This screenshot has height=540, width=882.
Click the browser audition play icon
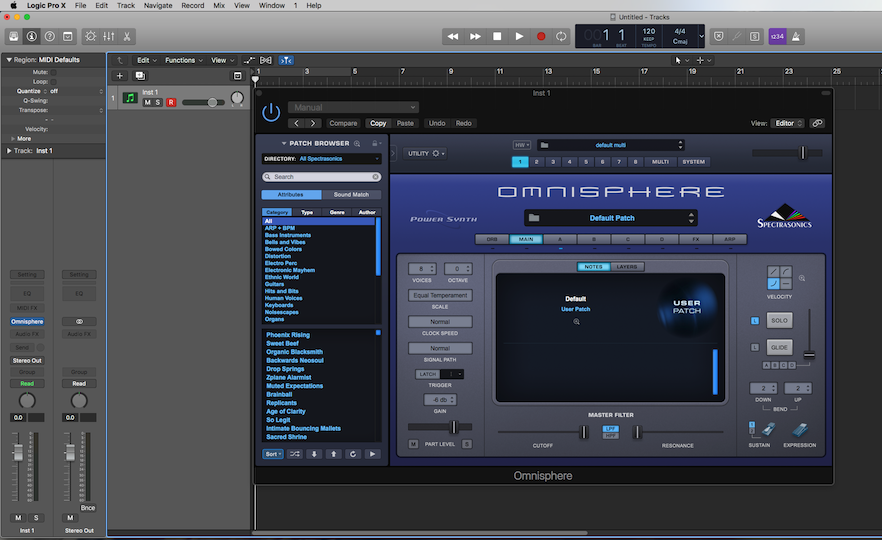[372, 454]
